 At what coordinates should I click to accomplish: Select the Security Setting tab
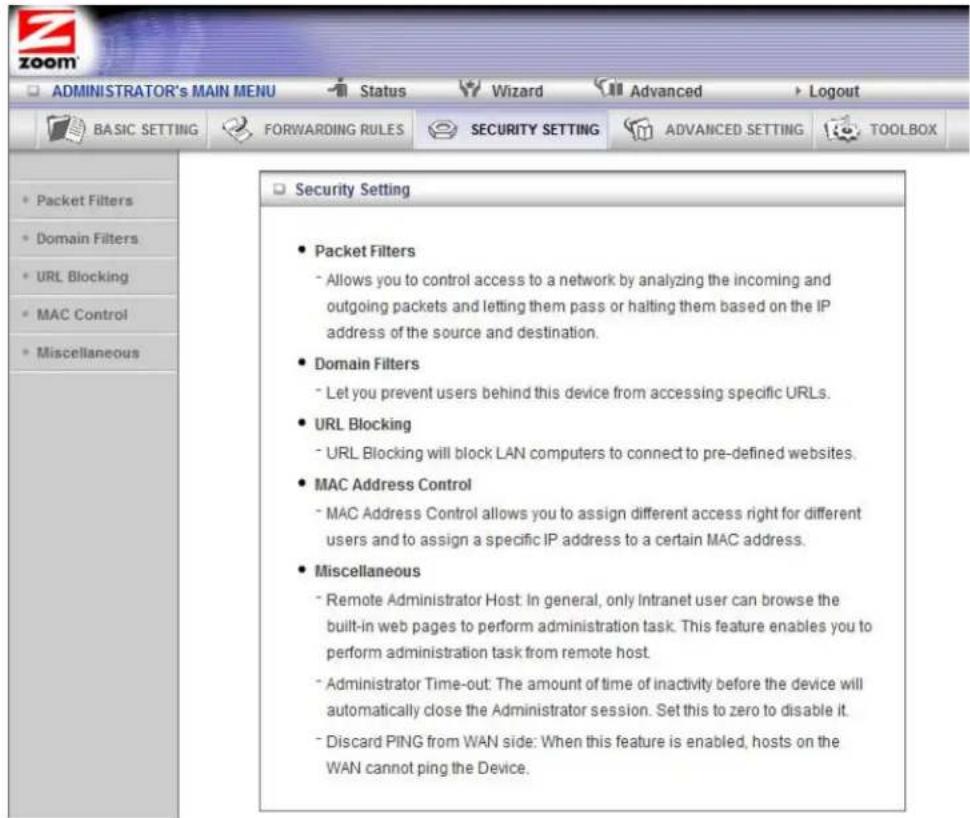(513, 129)
